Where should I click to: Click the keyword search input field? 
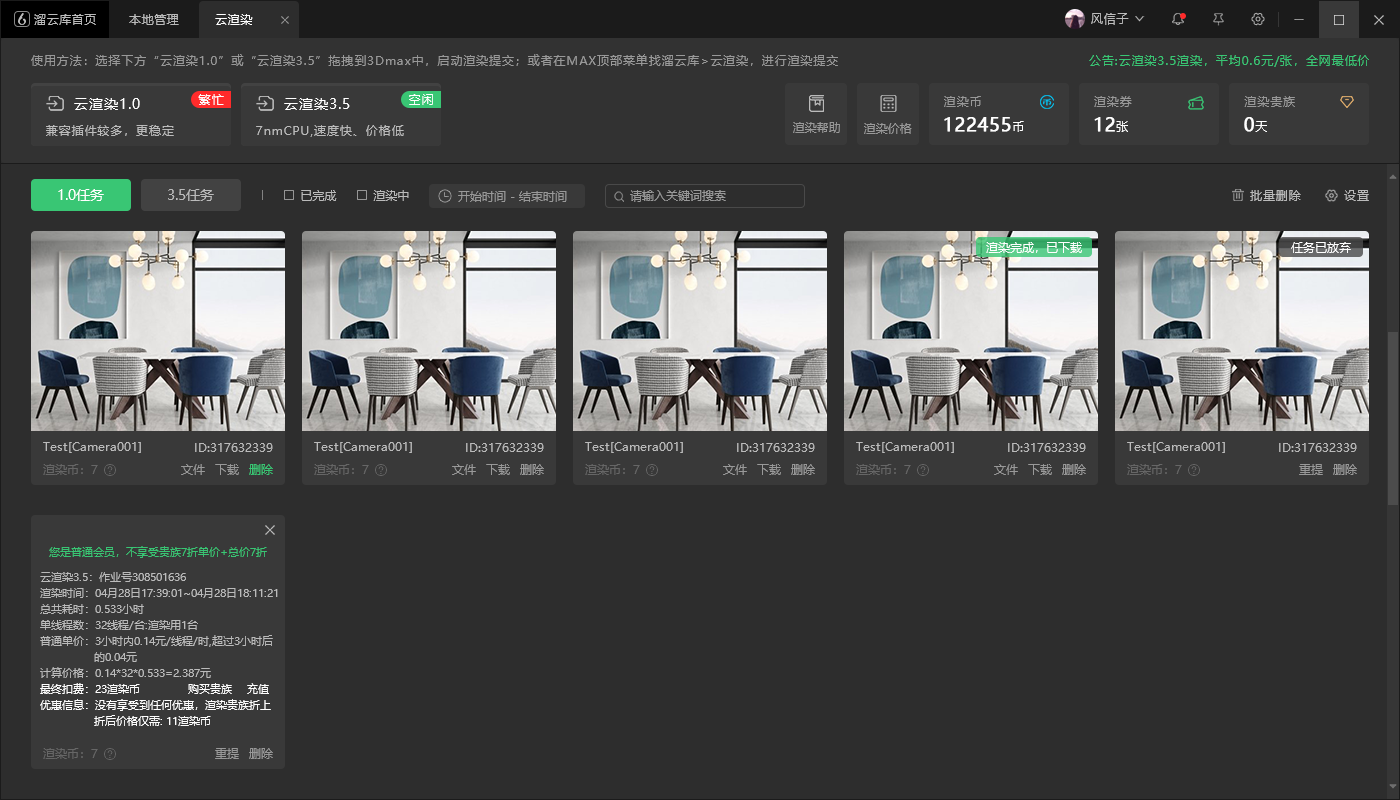click(x=705, y=196)
